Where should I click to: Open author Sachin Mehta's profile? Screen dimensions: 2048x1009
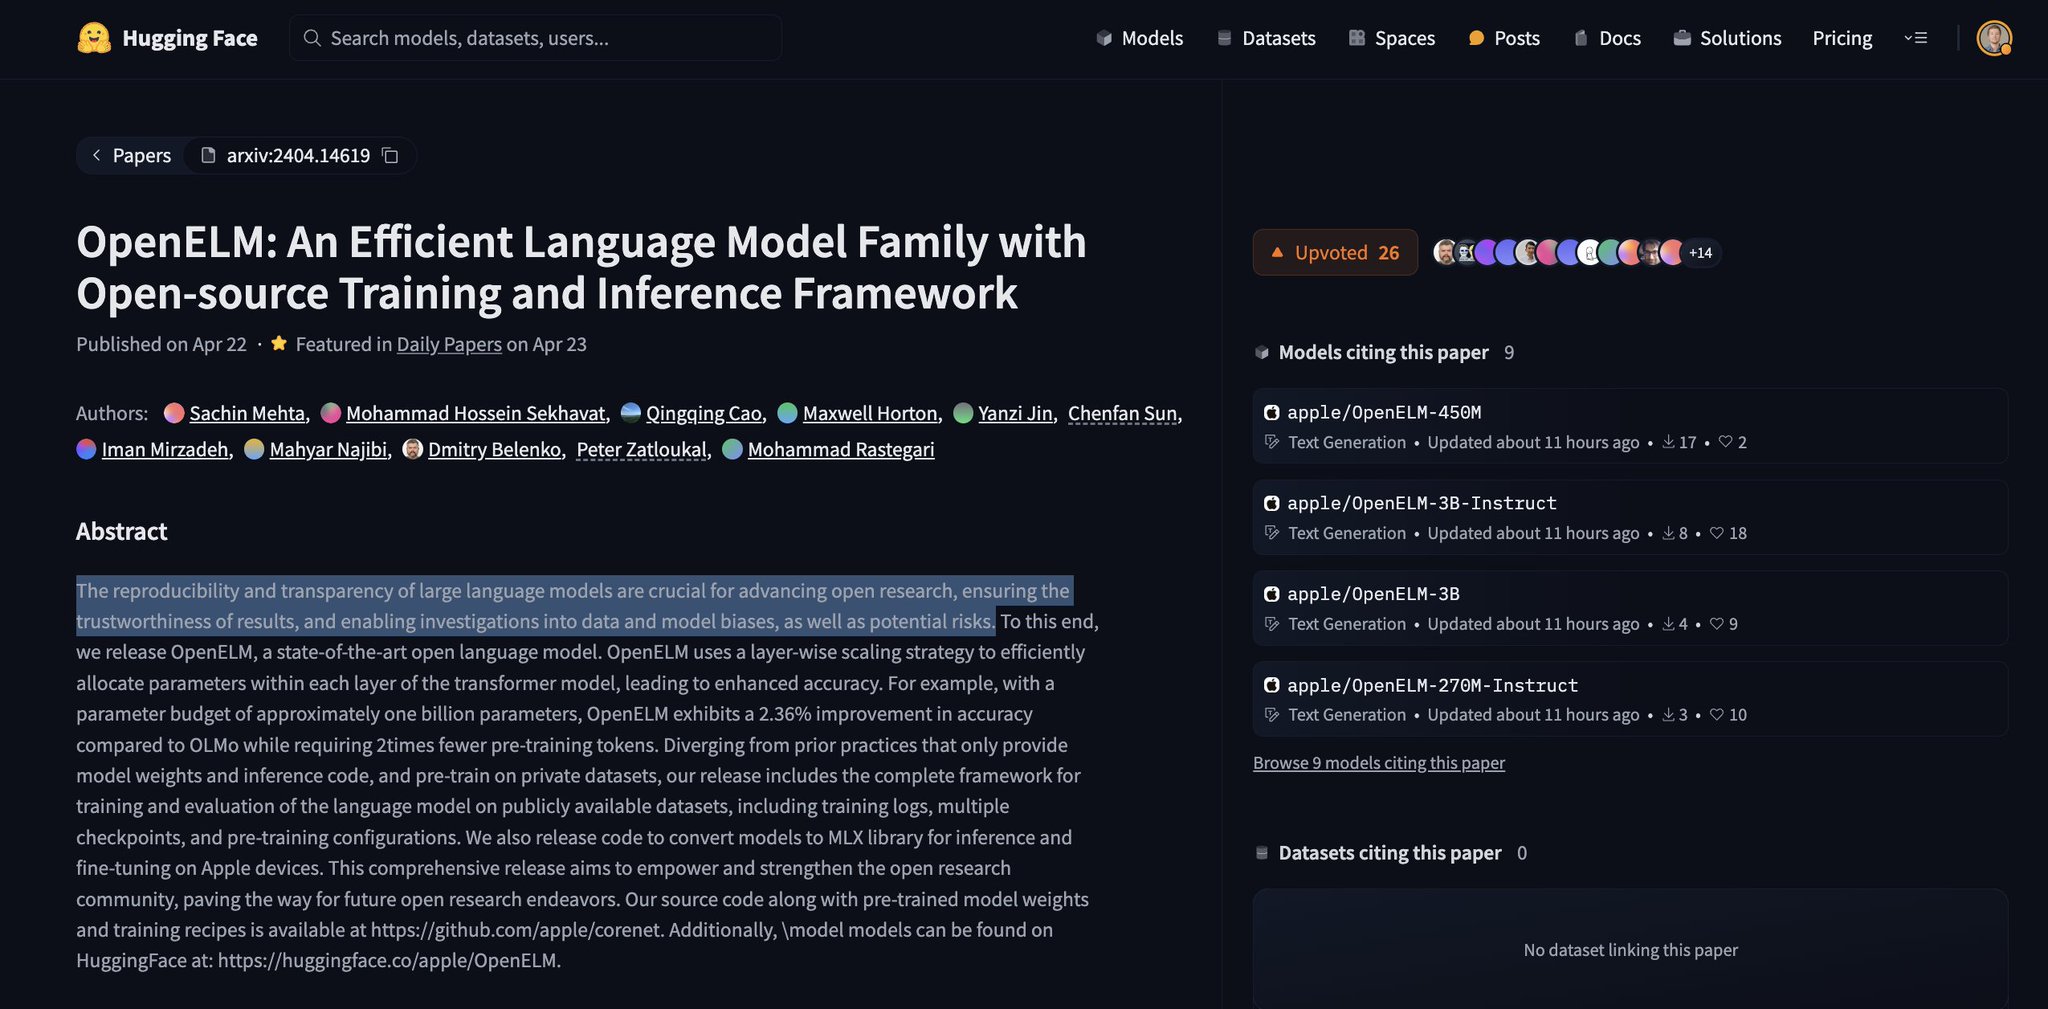(247, 413)
